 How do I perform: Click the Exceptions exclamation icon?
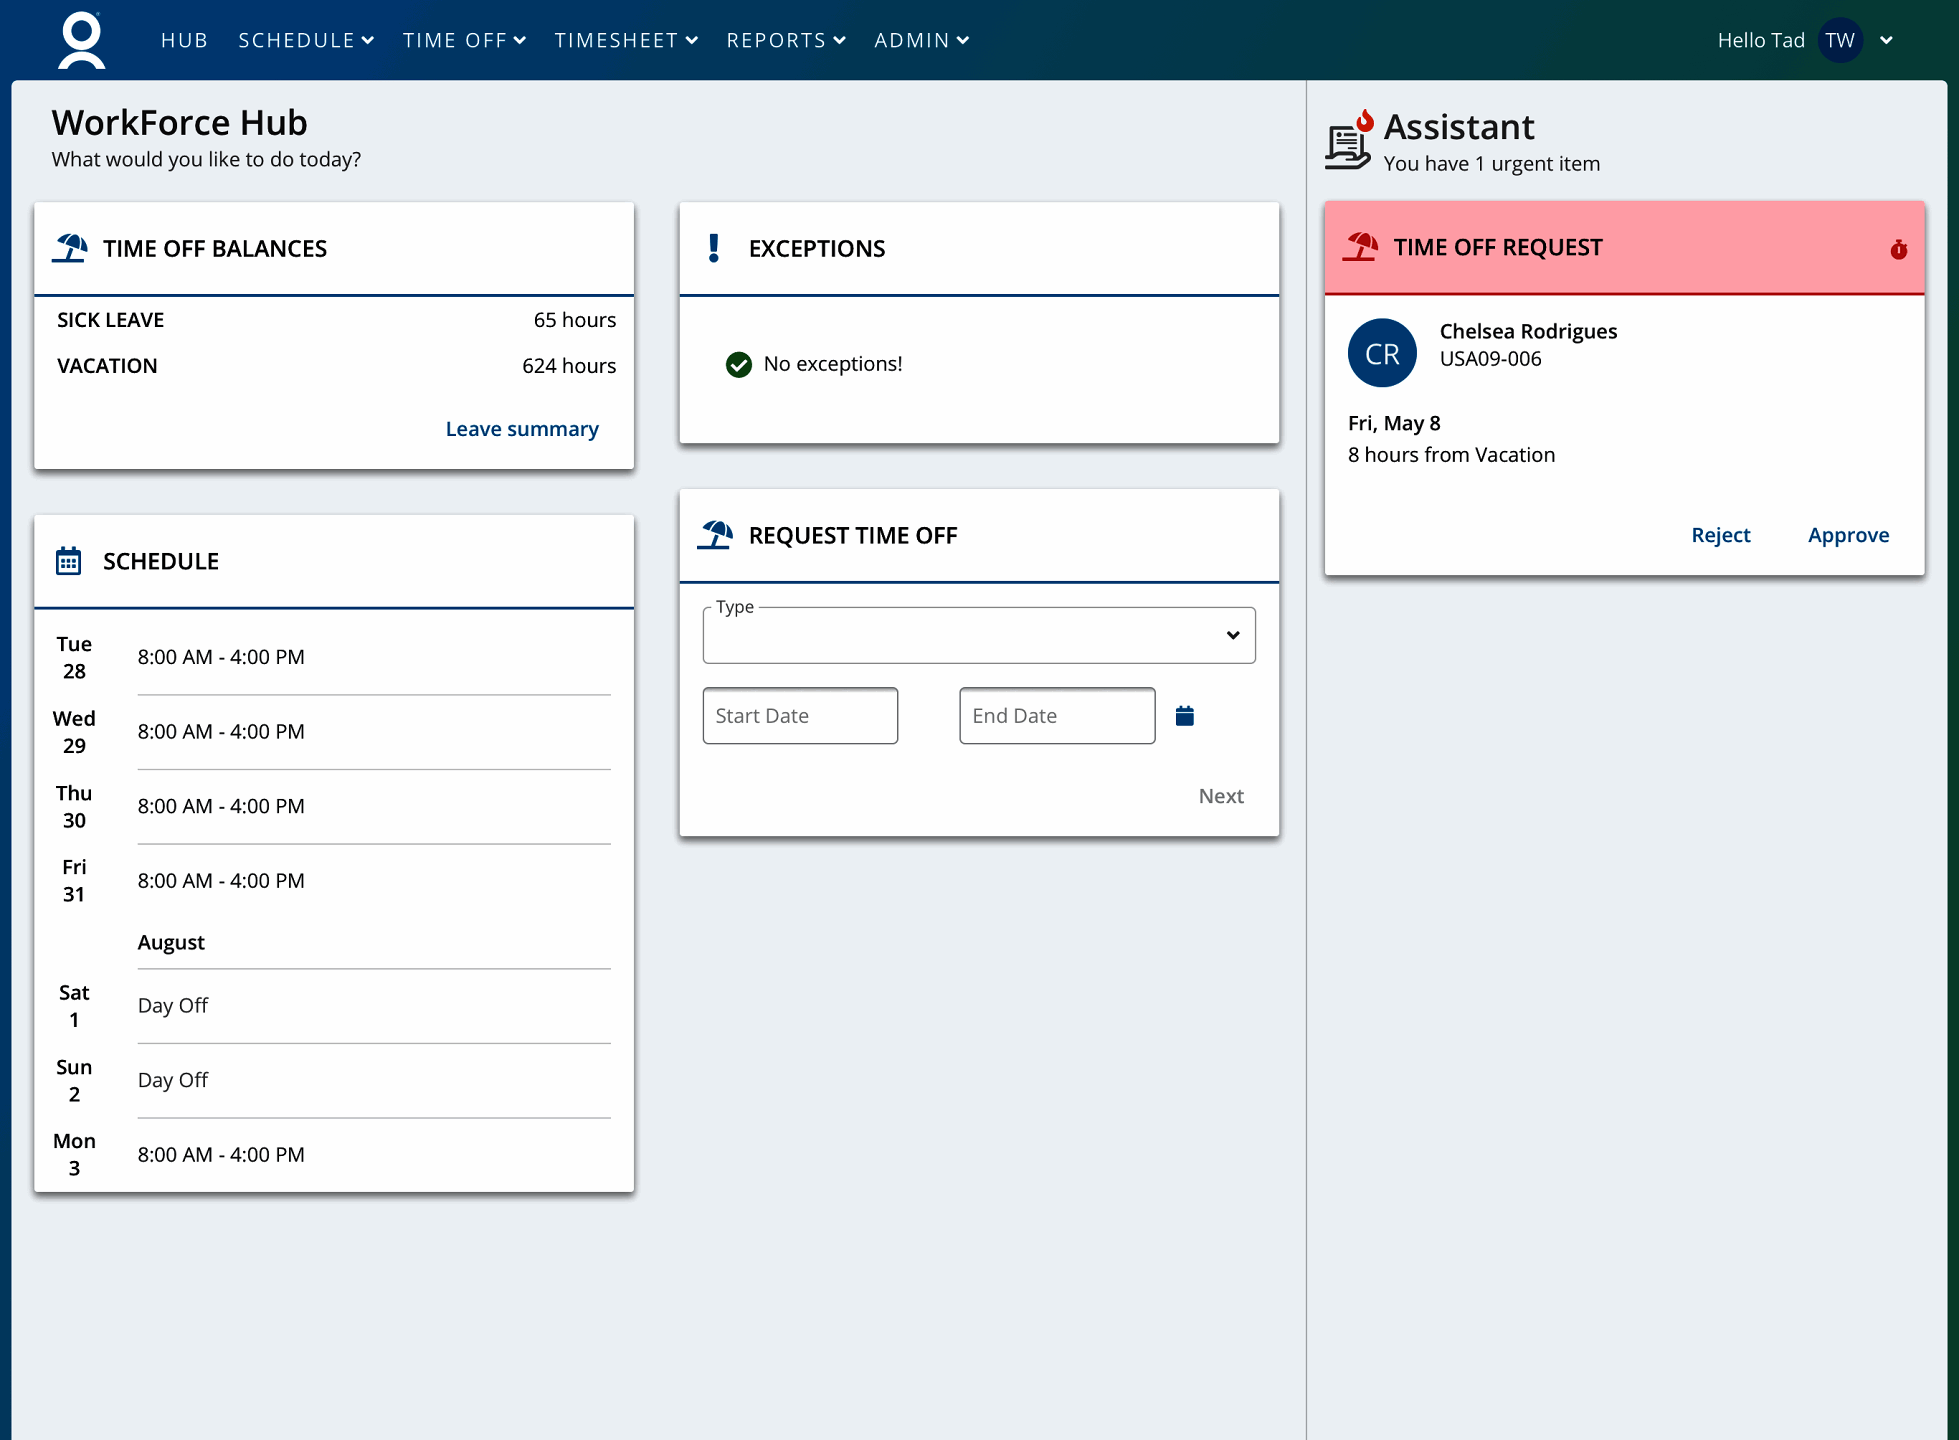pos(713,248)
